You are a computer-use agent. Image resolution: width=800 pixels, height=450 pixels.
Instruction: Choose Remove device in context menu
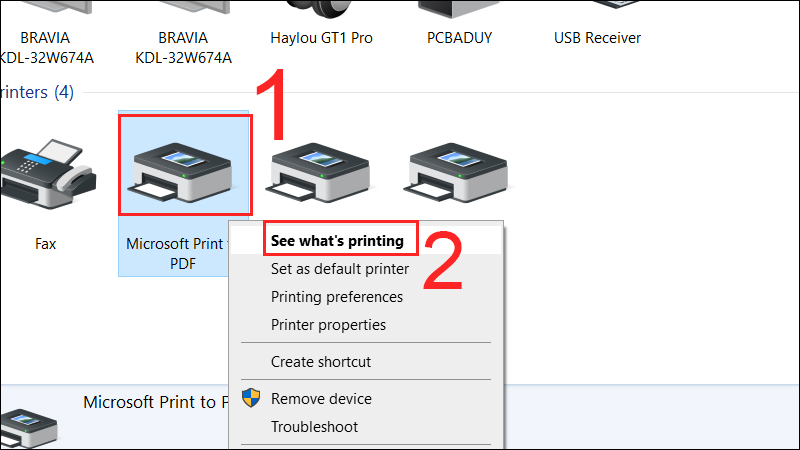tap(321, 398)
